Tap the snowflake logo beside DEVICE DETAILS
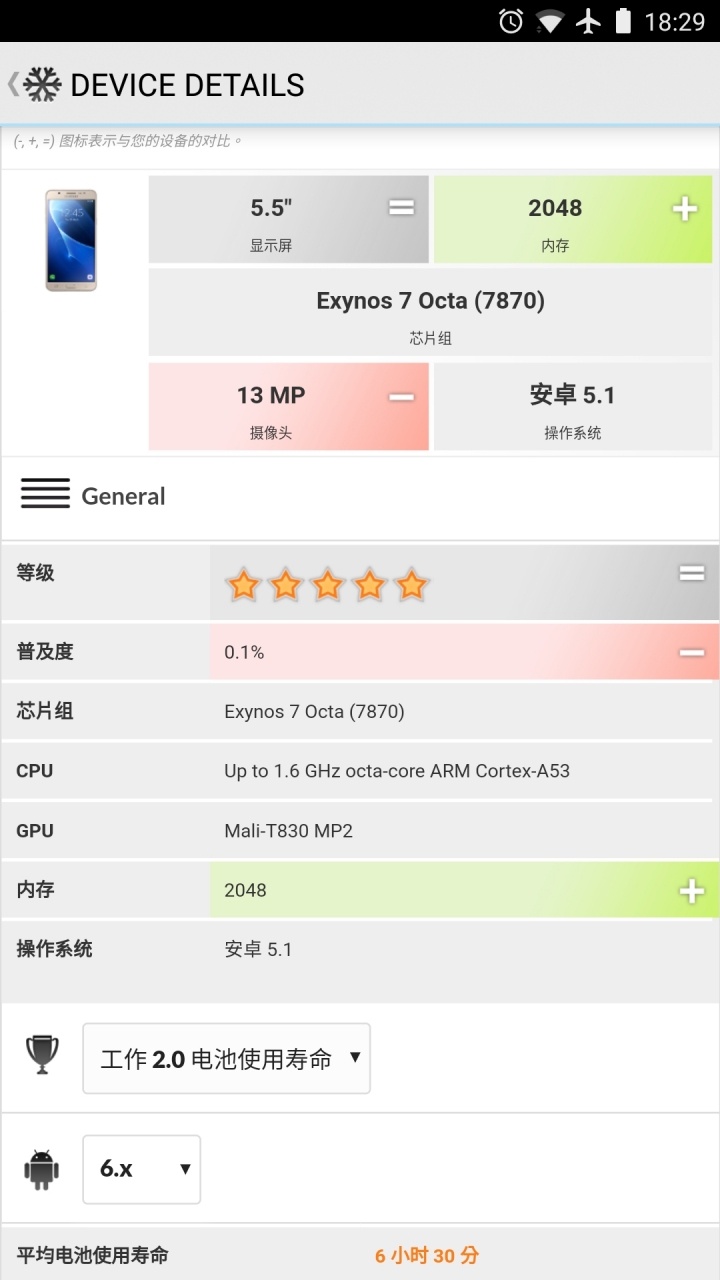This screenshot has height=1280, width=720. 42,85
